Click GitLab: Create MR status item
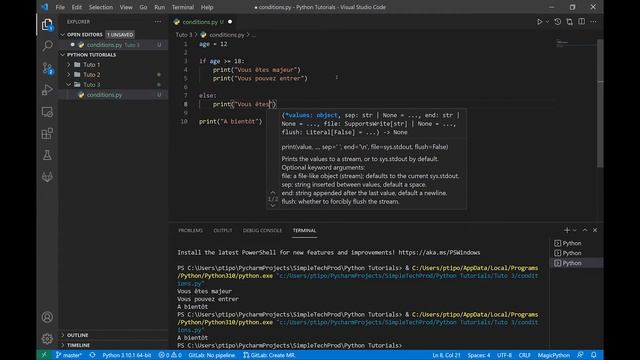Viewport: 640px width, 360px height. 269,355
